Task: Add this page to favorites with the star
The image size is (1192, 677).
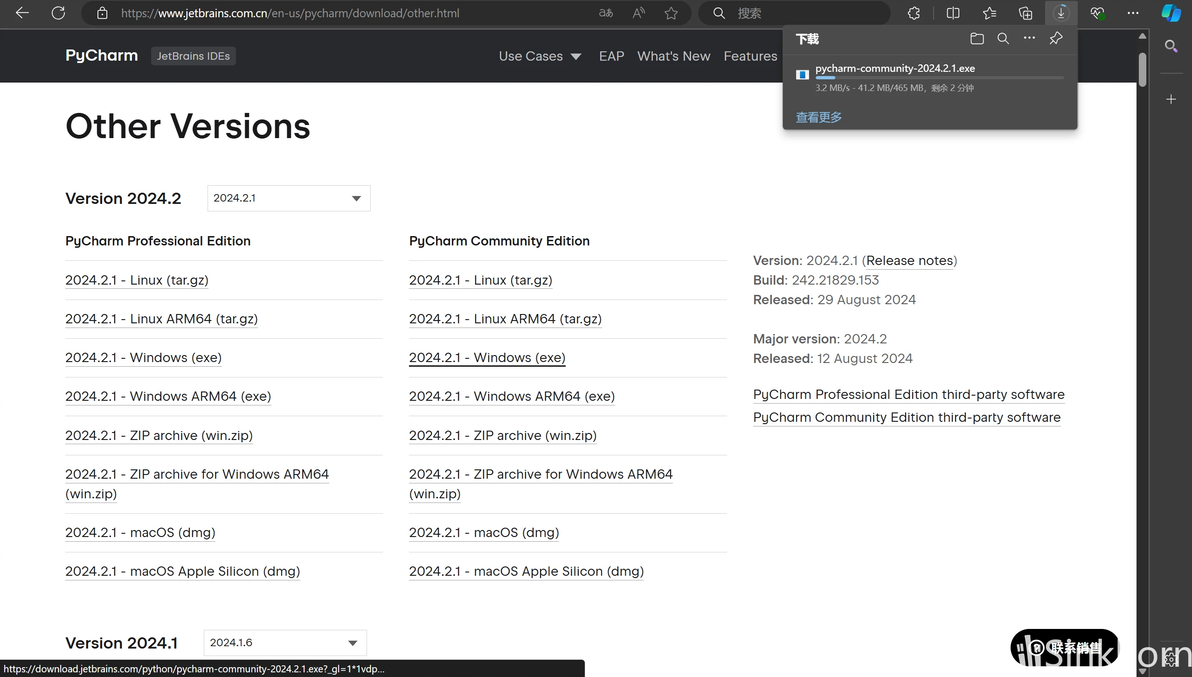Action: click(671, 13)
